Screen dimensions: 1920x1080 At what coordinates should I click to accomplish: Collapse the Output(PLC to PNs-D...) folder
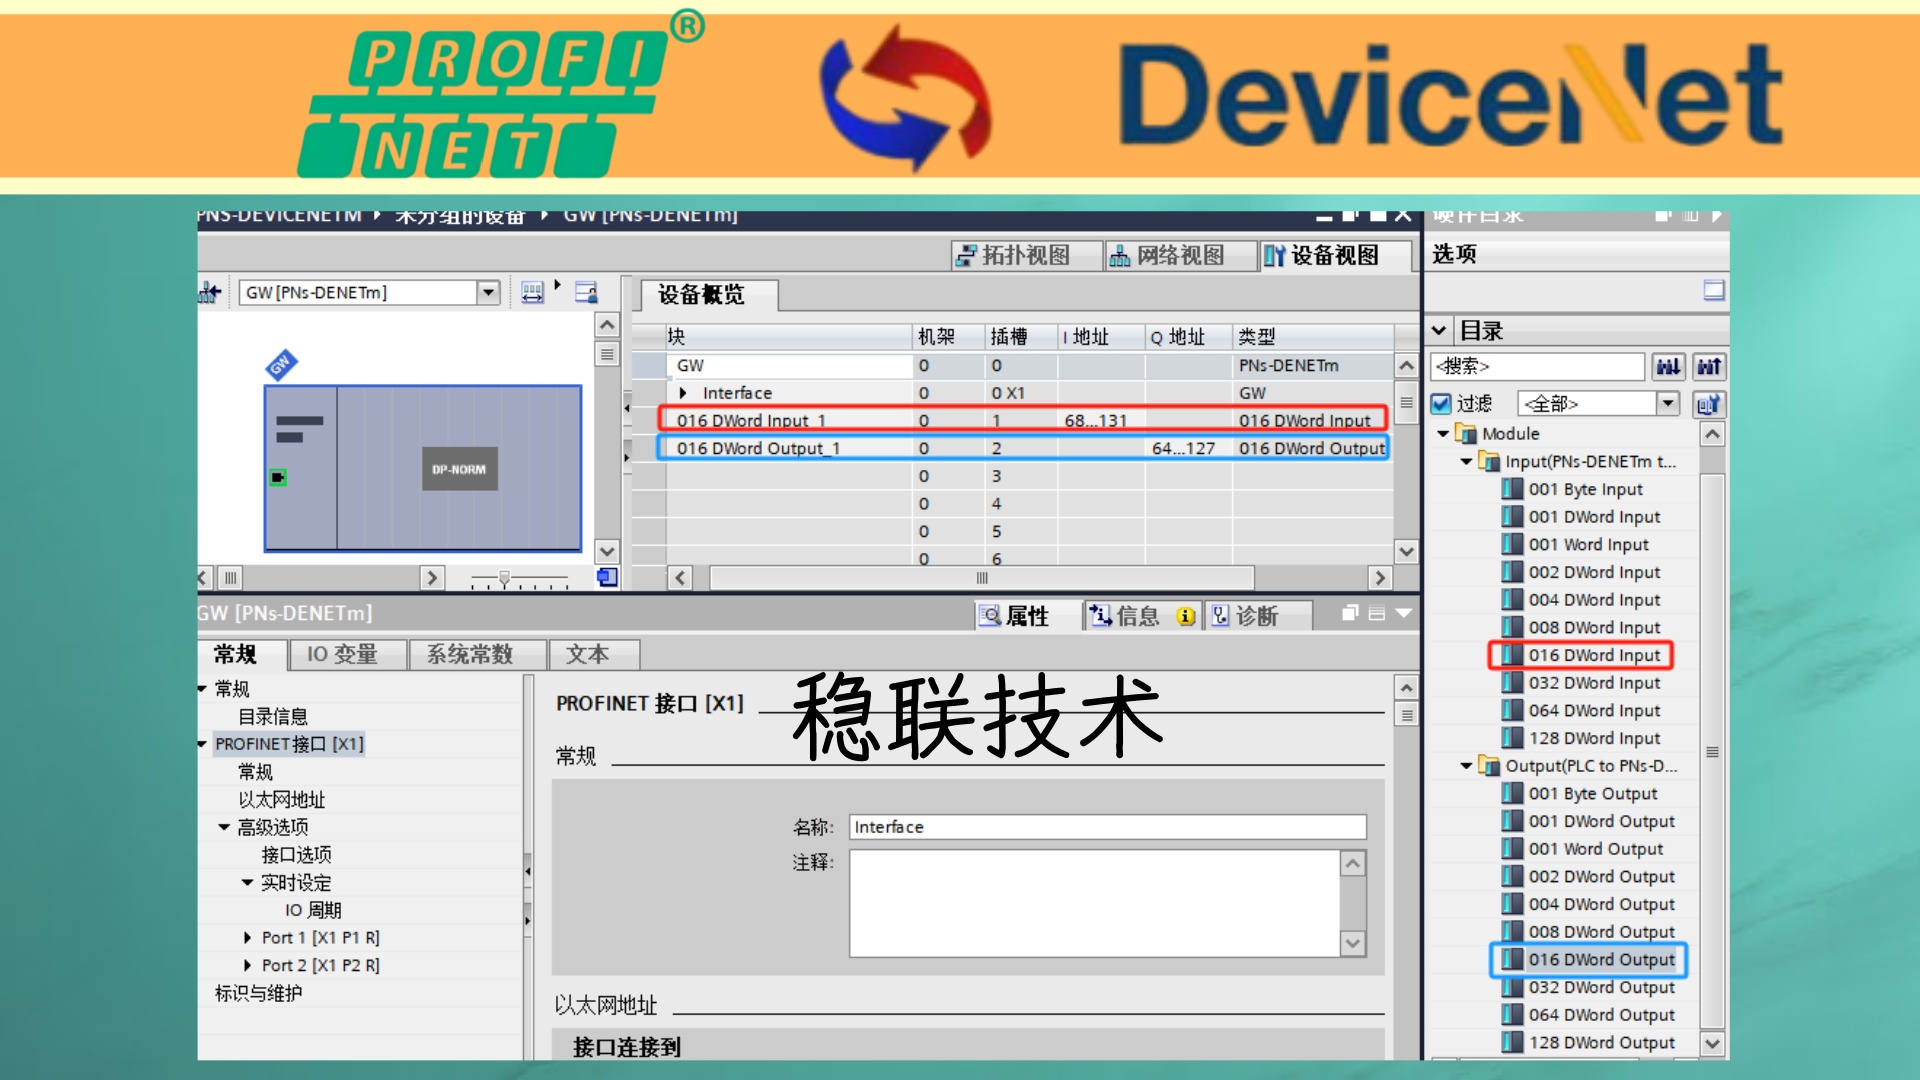[1466, 766]
